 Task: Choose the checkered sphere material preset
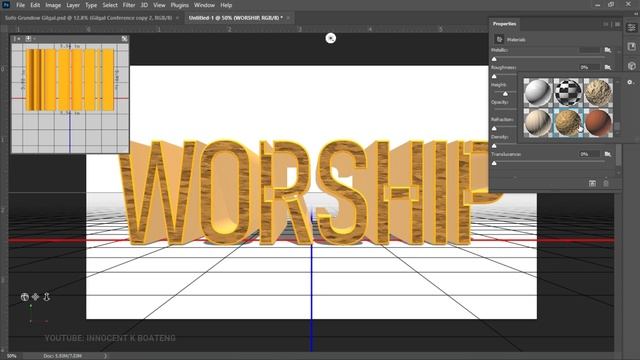(x=568, y=92)
